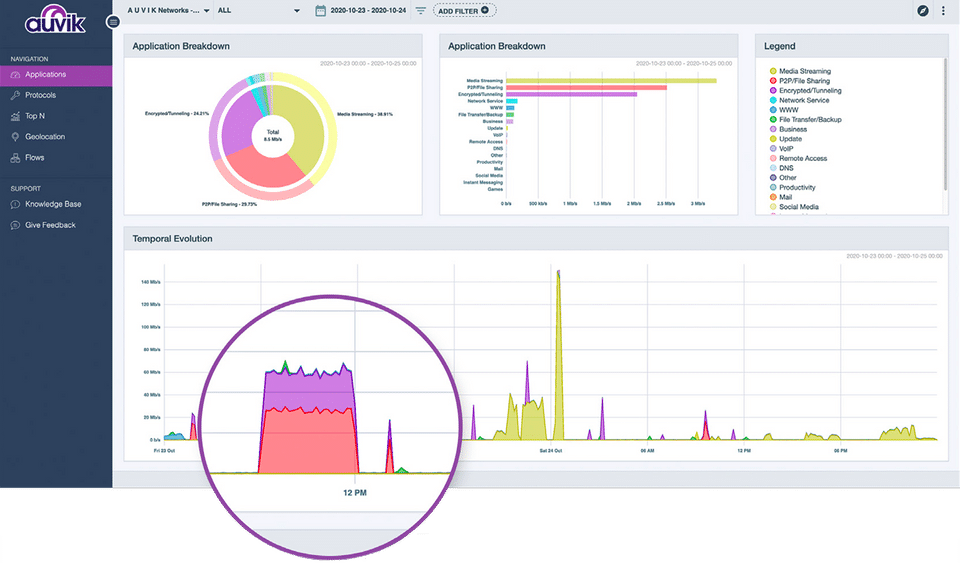
Task: Click the compass icon at top right
Action: click(x=923, y=11)
